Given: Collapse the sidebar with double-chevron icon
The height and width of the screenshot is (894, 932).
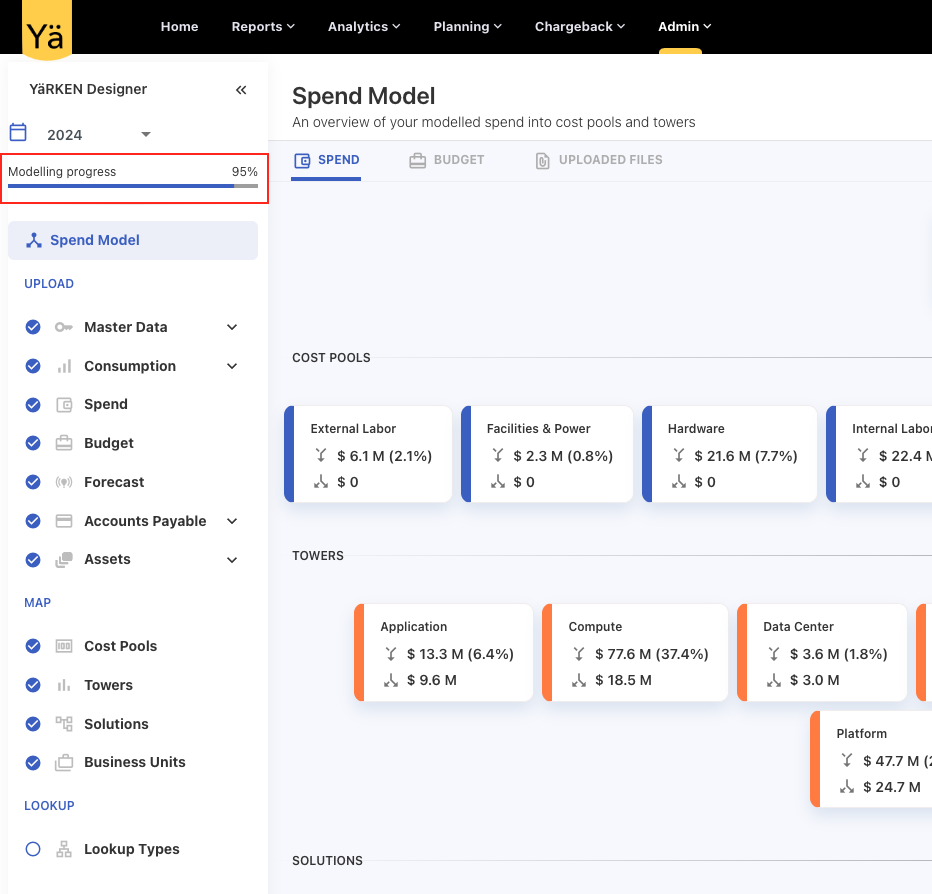Looking at the screenshot, I should pos(241,90).
